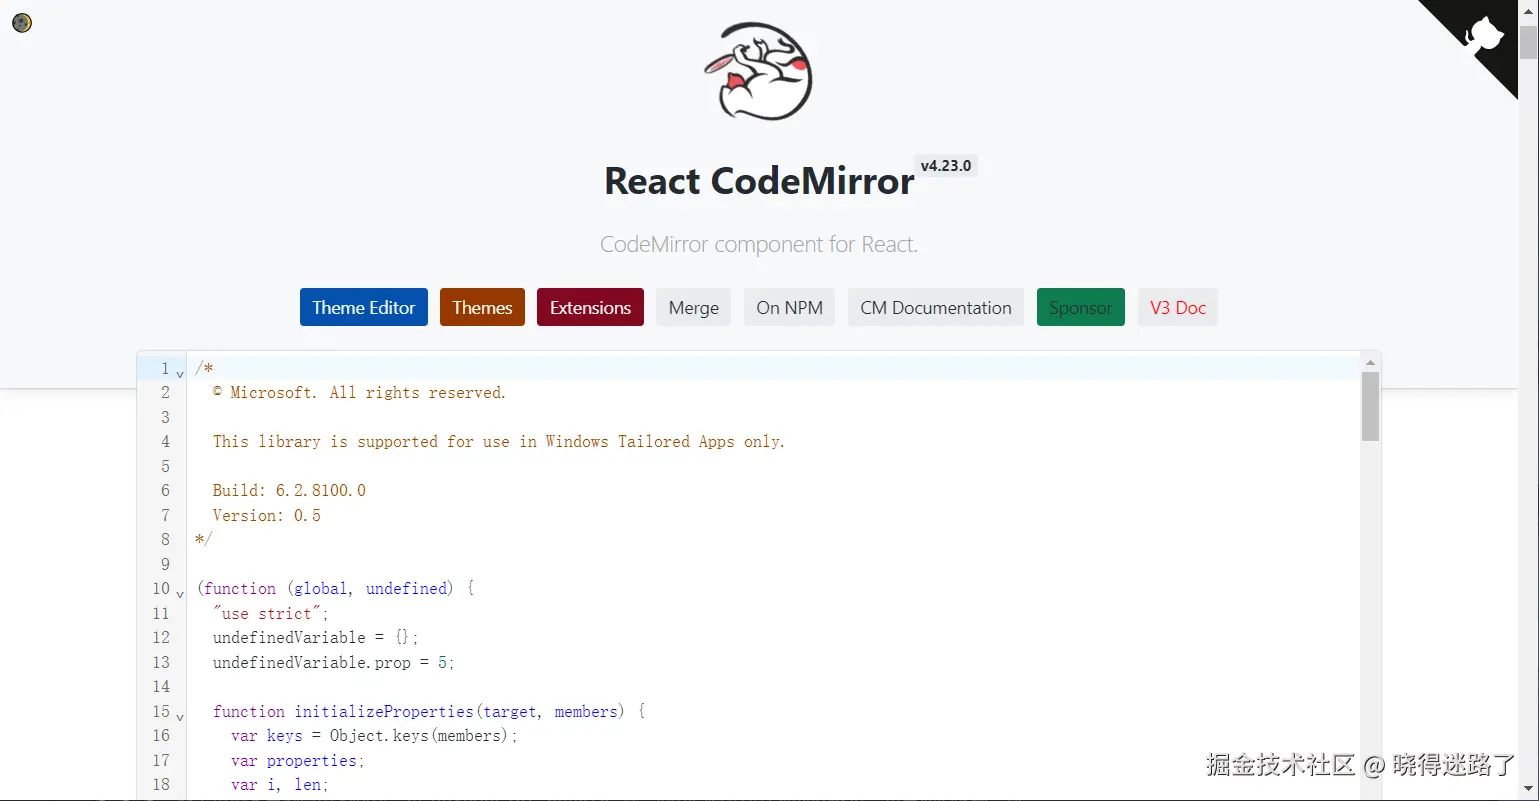This screenshot has height=801, width=1539.
Task: Click the "var properties;" line
Action: [x=298, y=760]
